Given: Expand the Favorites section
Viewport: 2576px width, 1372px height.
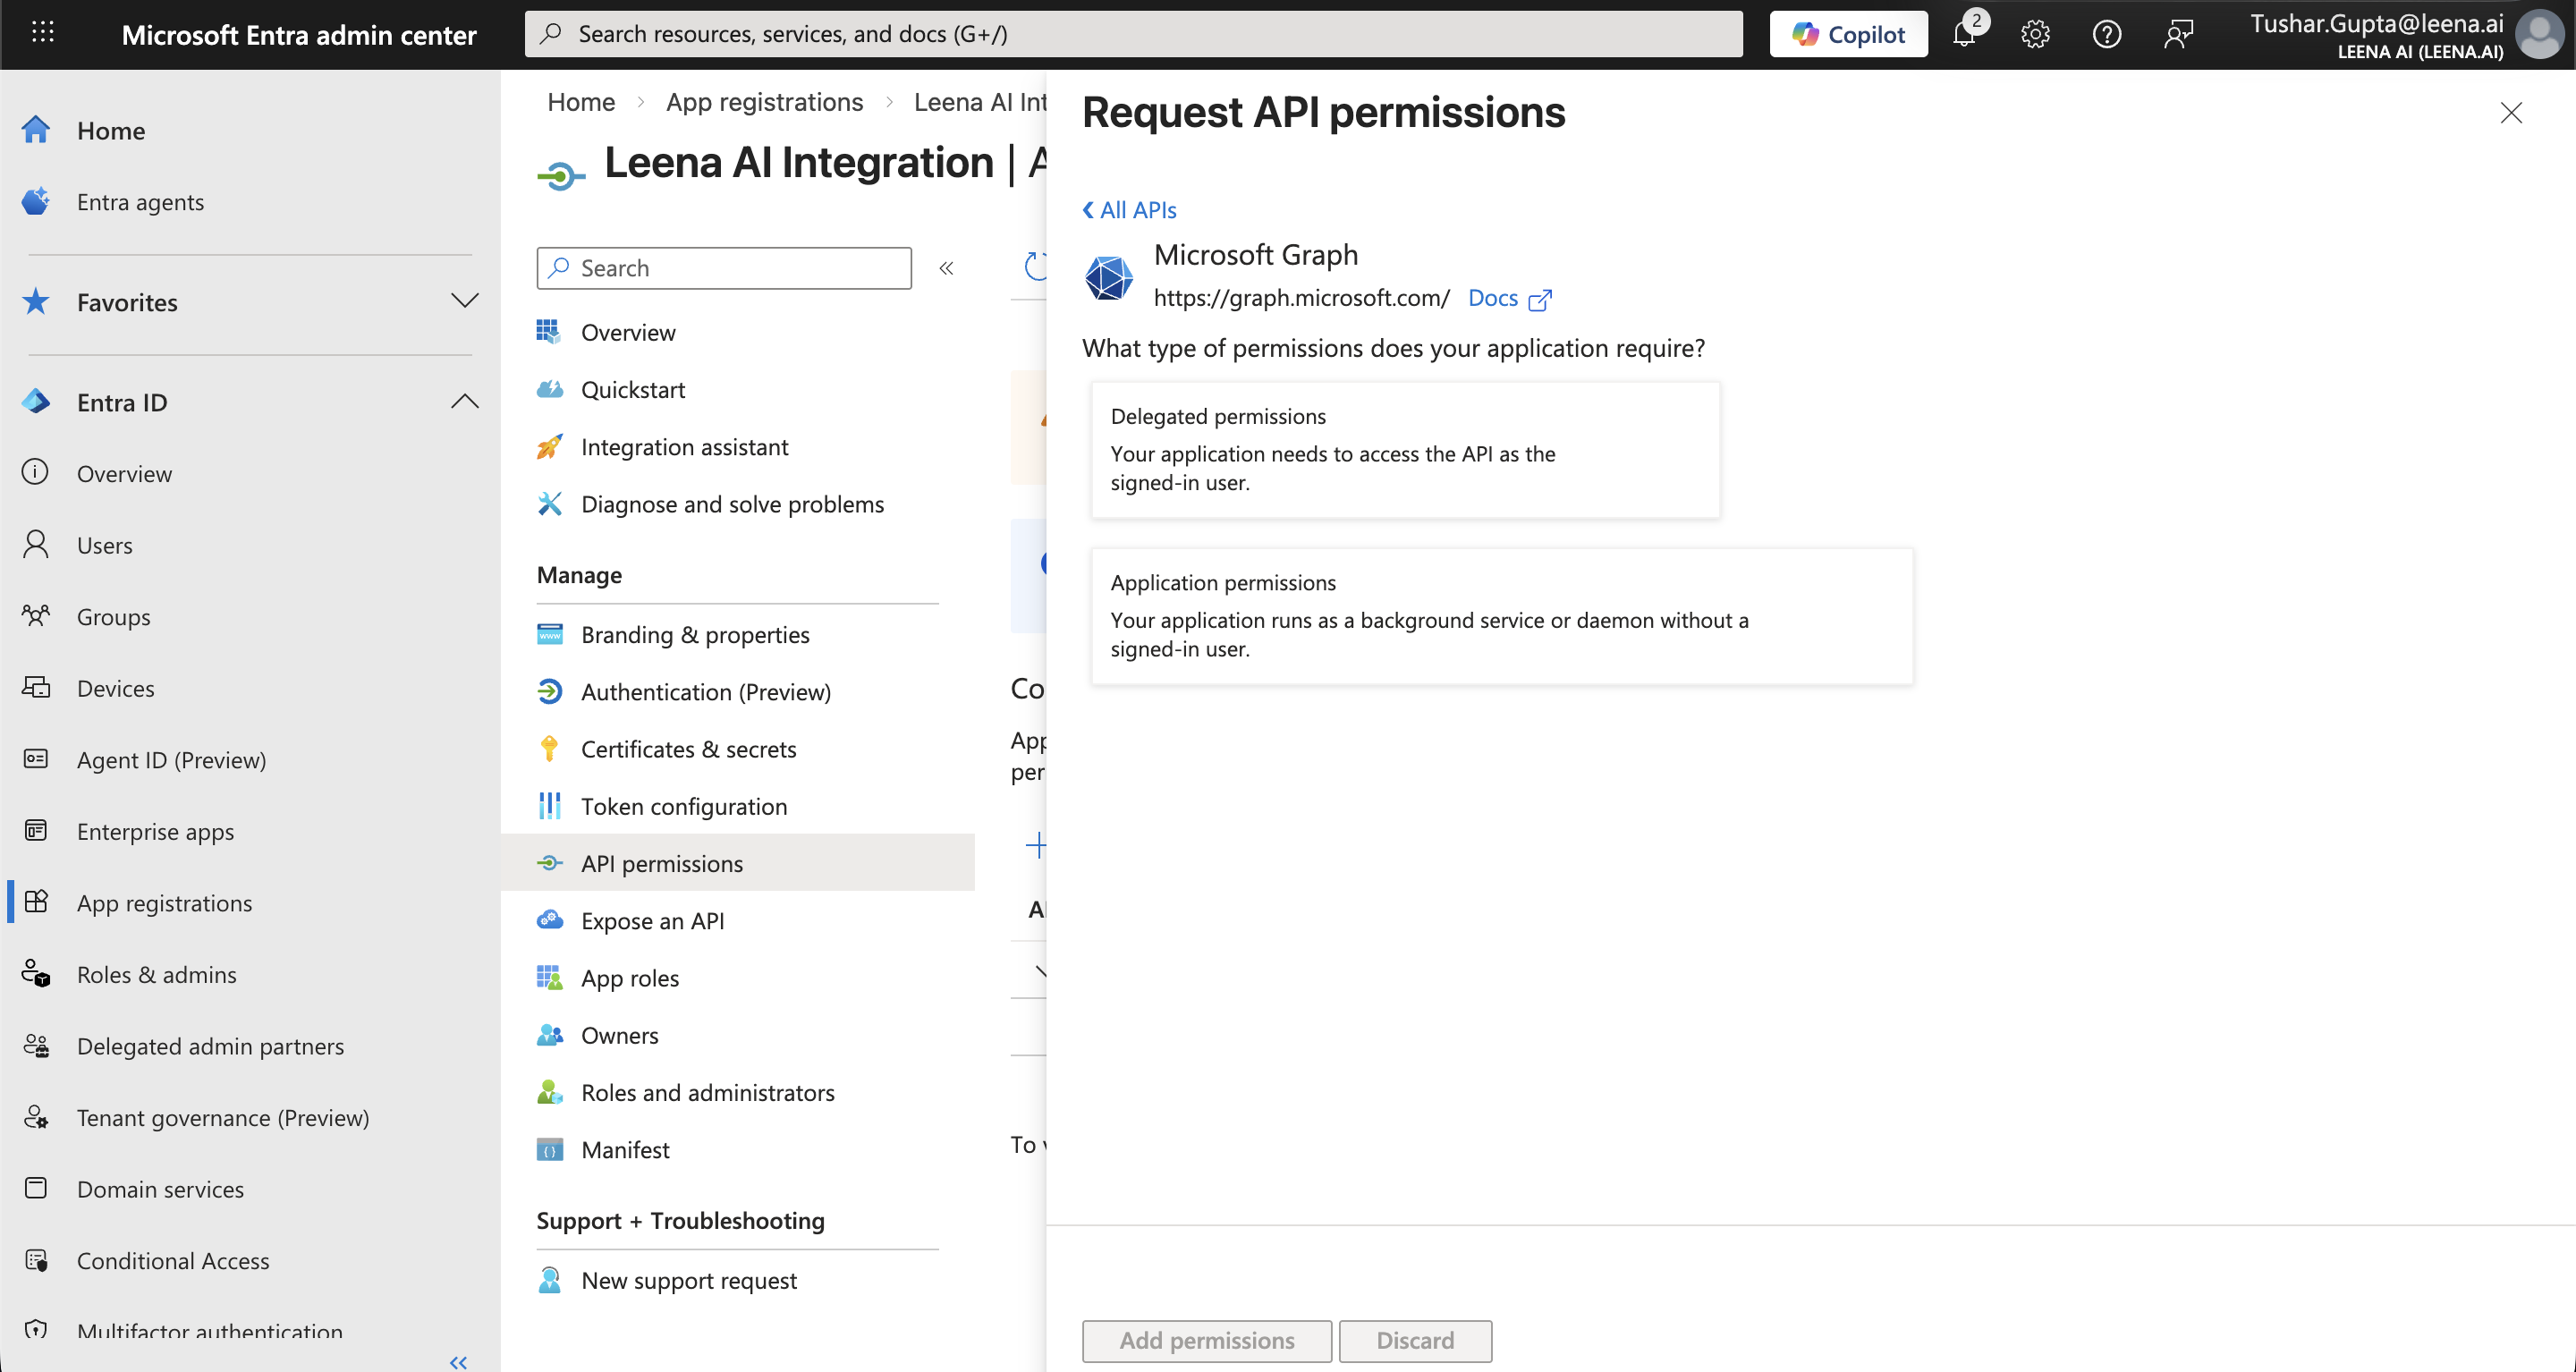Looking at the screenshot, I should [464, 301].
